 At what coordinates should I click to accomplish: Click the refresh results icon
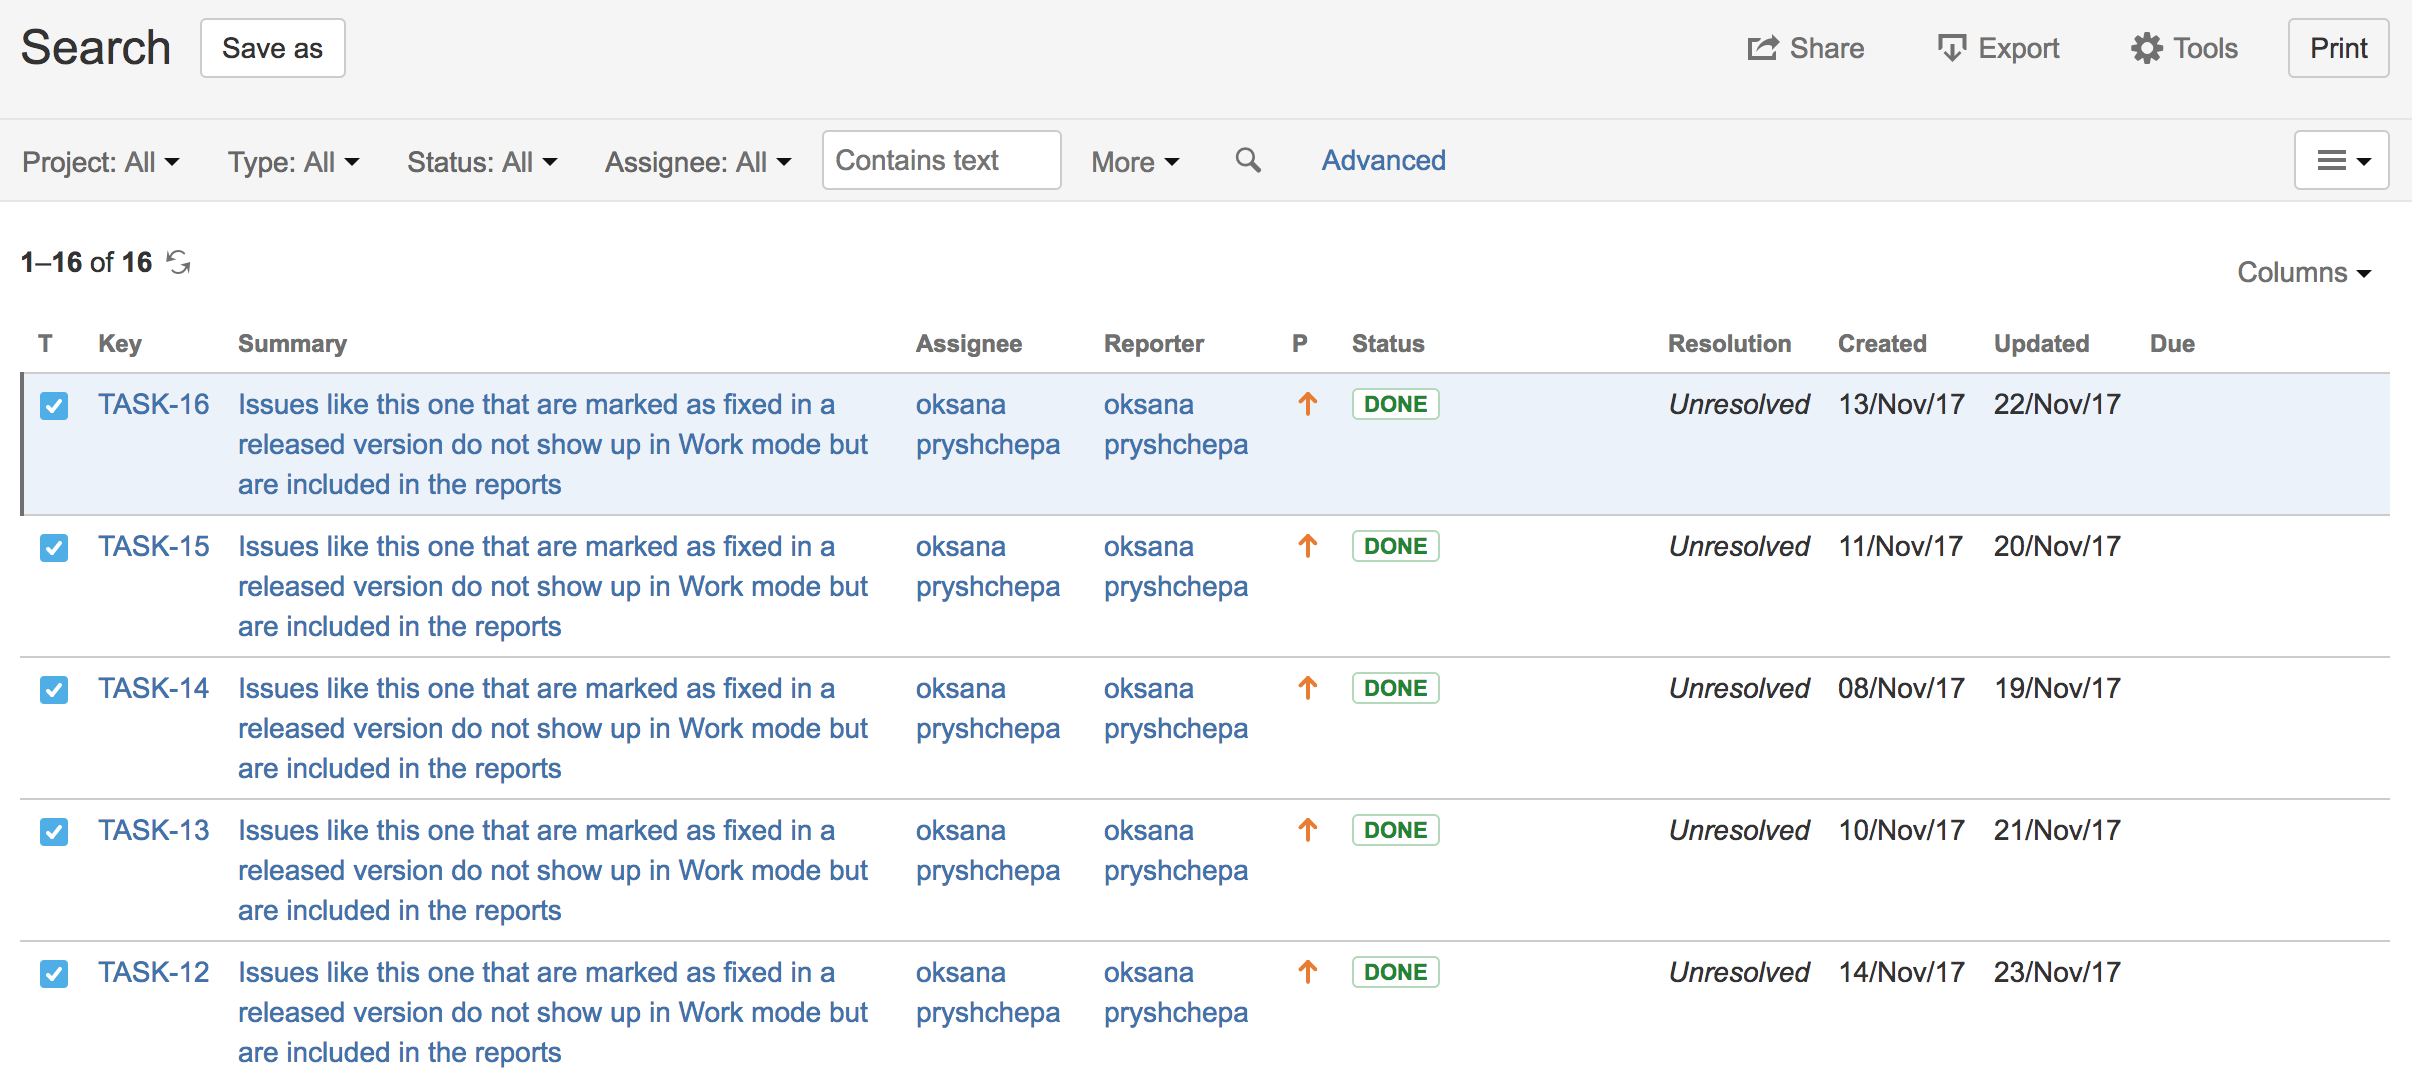[x=179, y=262]
